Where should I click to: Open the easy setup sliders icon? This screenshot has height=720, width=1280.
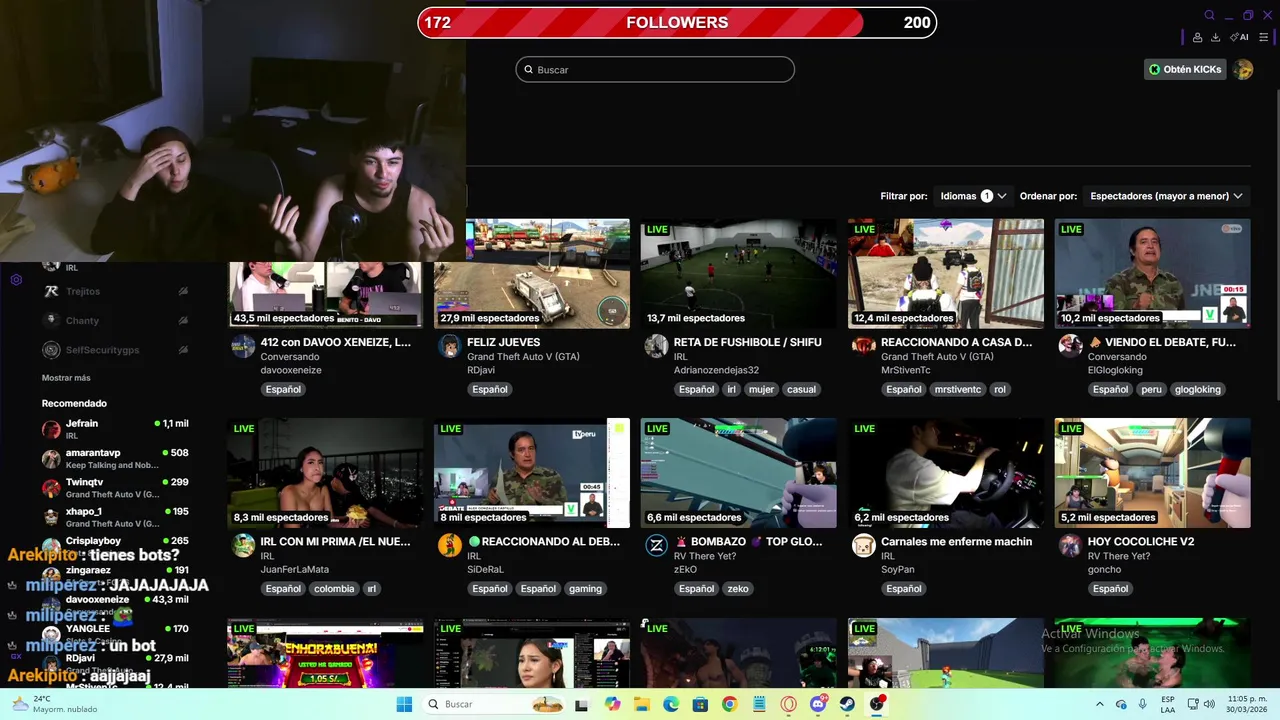pyautogui.click(x=1263, y=37)
